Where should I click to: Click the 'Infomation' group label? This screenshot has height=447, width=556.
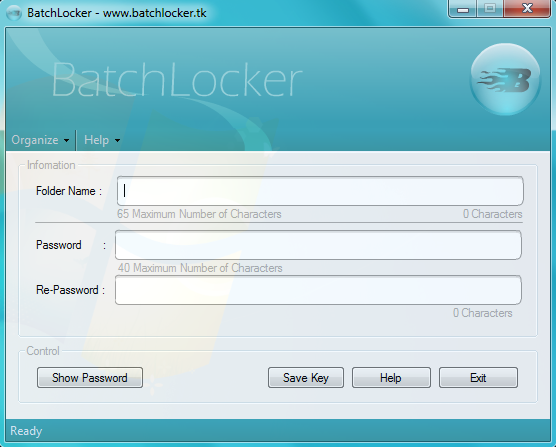pyautogui.click(x=51, y=165)
